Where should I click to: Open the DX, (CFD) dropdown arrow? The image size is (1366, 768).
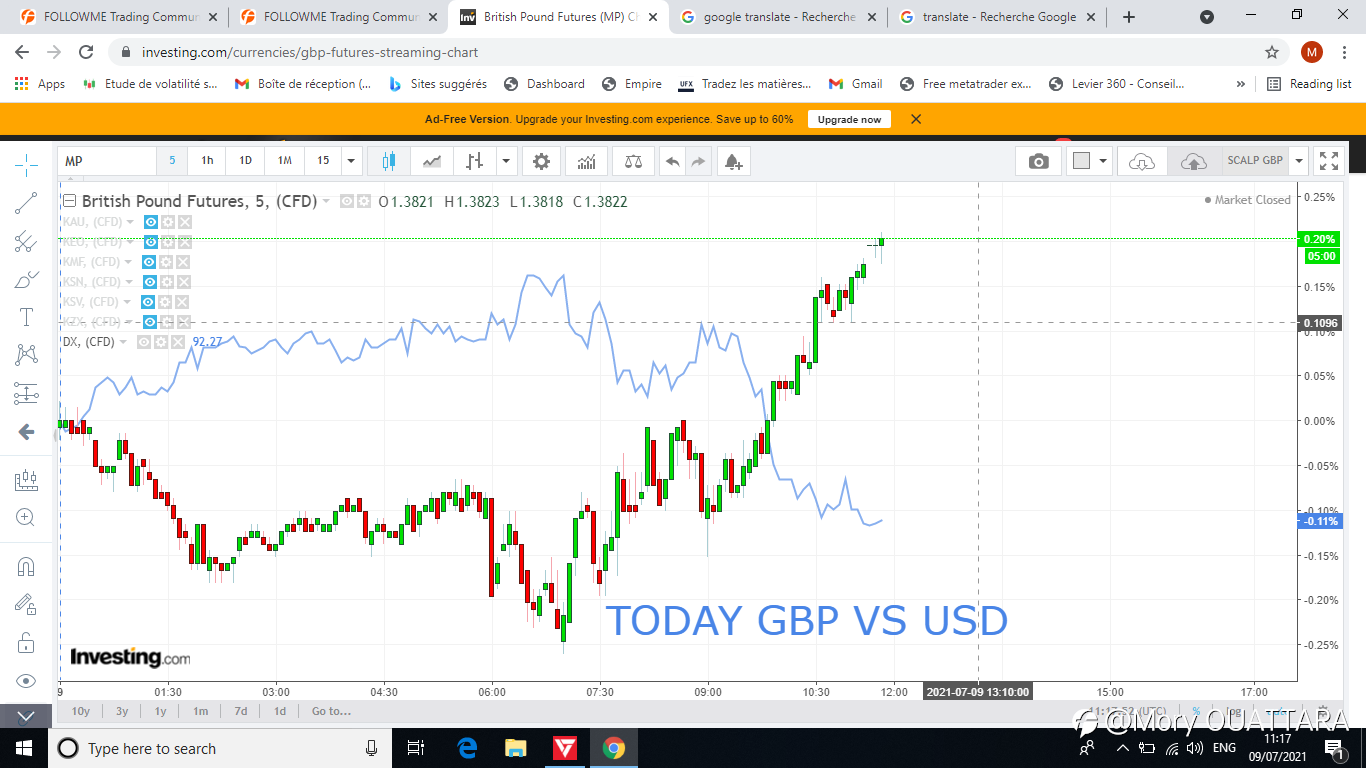click(x=124, y=342)
